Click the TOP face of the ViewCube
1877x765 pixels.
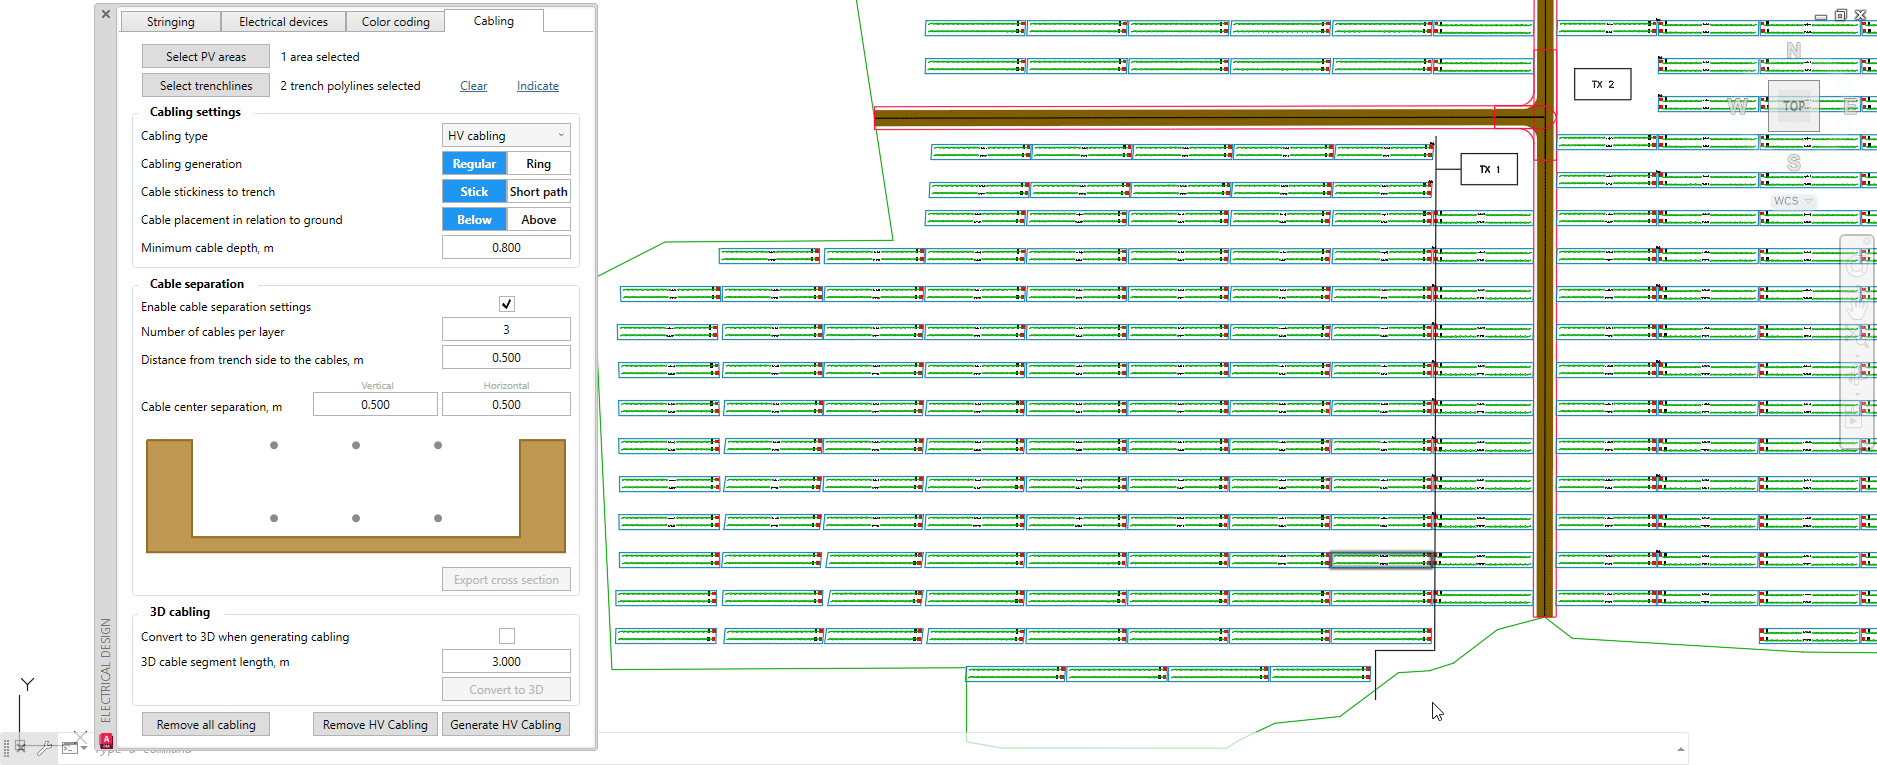[x=1793, y=106]
